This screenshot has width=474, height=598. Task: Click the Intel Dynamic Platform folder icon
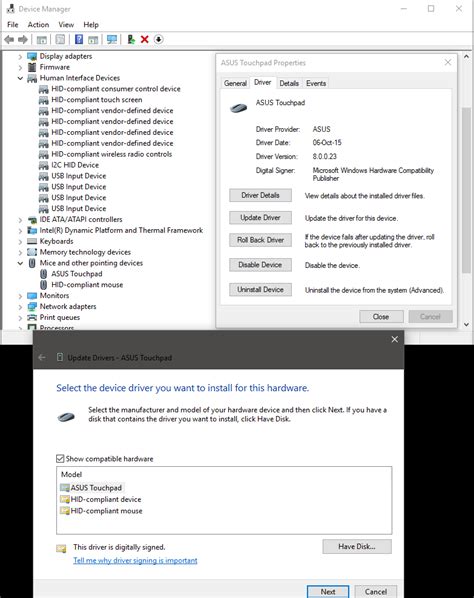pos(32,231)
